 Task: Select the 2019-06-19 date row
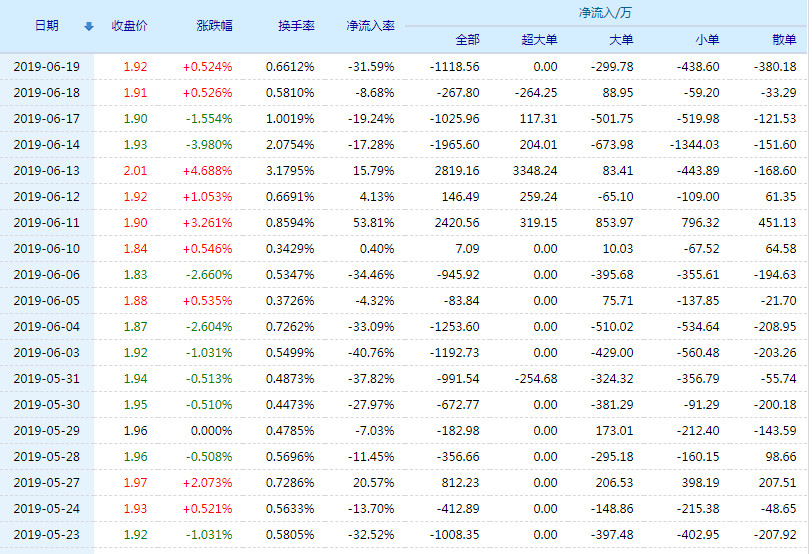[x=46, y=66]
